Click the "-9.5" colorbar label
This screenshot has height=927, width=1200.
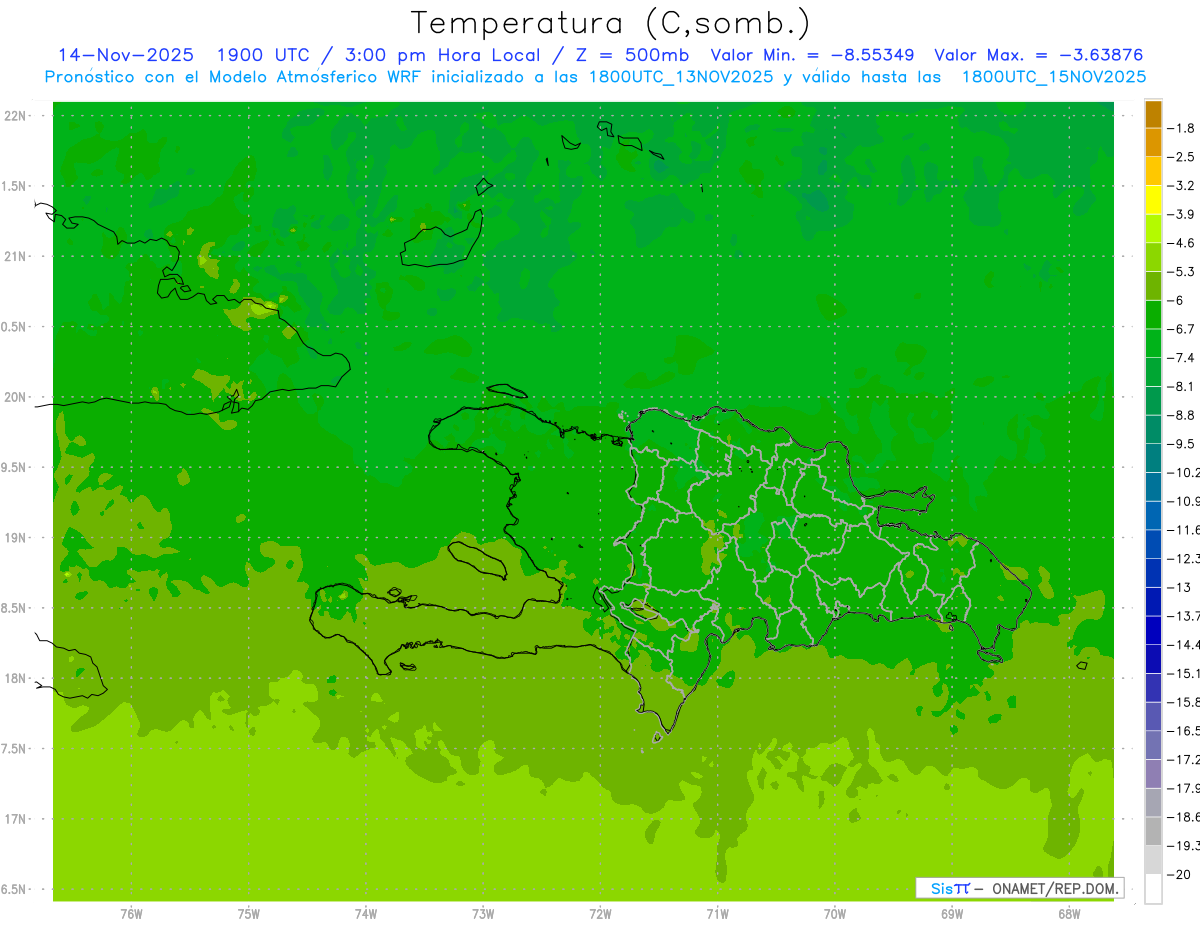click(1182, 443)
